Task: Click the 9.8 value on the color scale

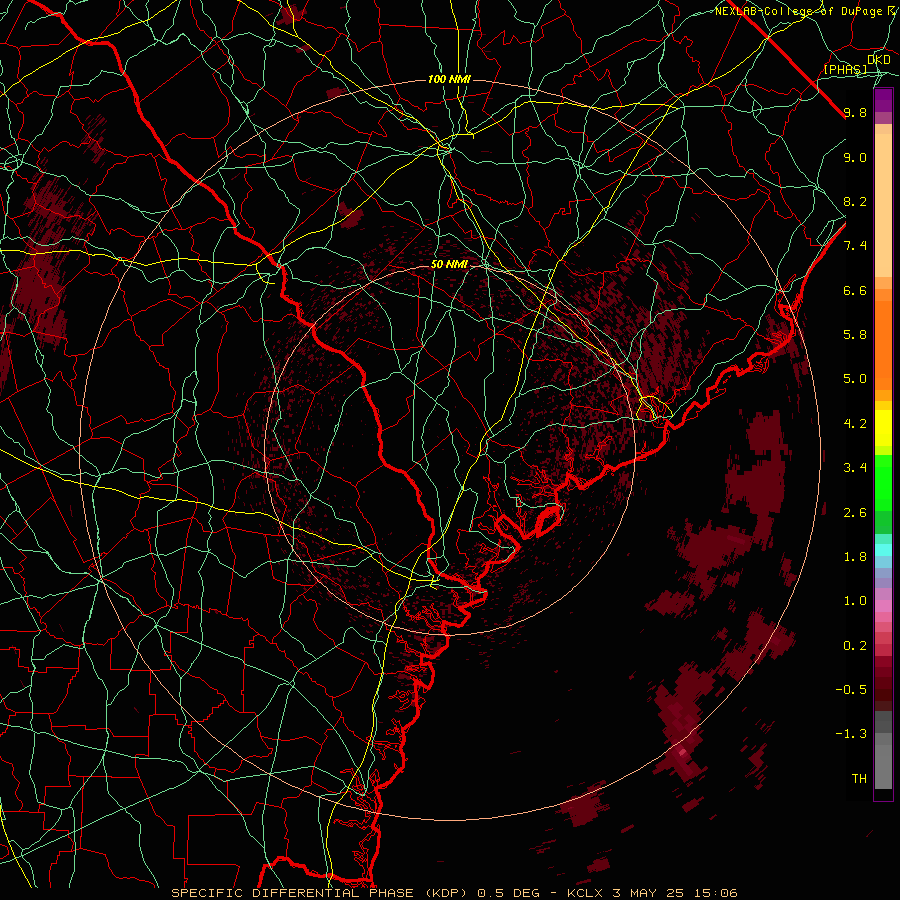Action: [x=855, y=112]
